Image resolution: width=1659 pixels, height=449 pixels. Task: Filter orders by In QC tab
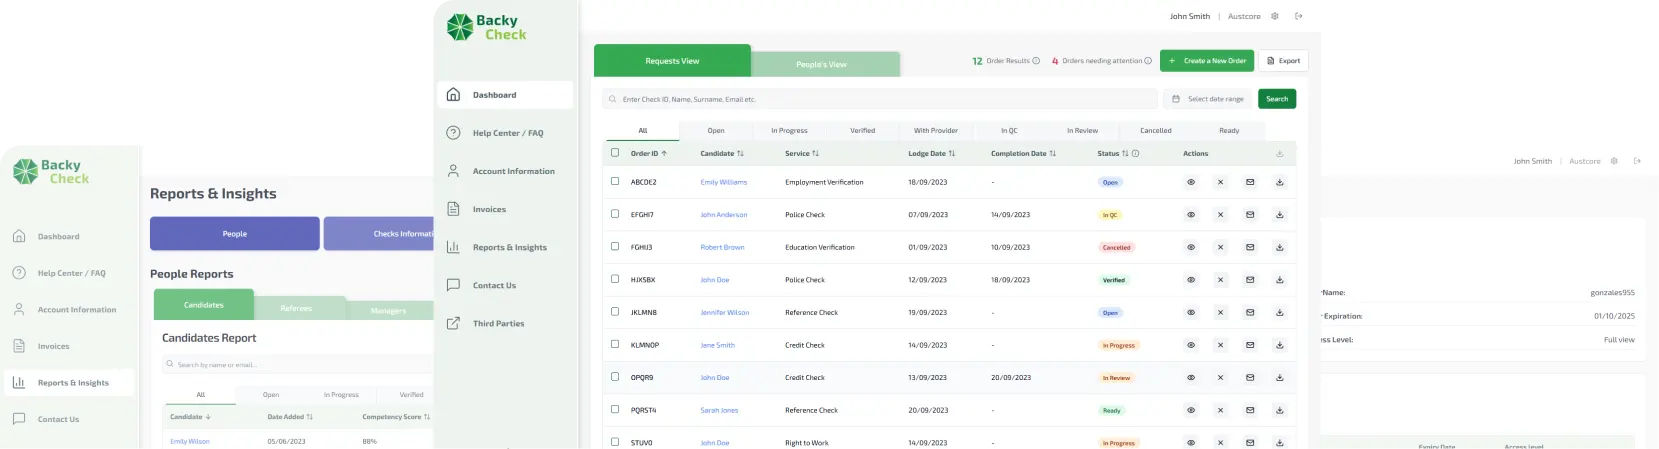point(1009,131)
